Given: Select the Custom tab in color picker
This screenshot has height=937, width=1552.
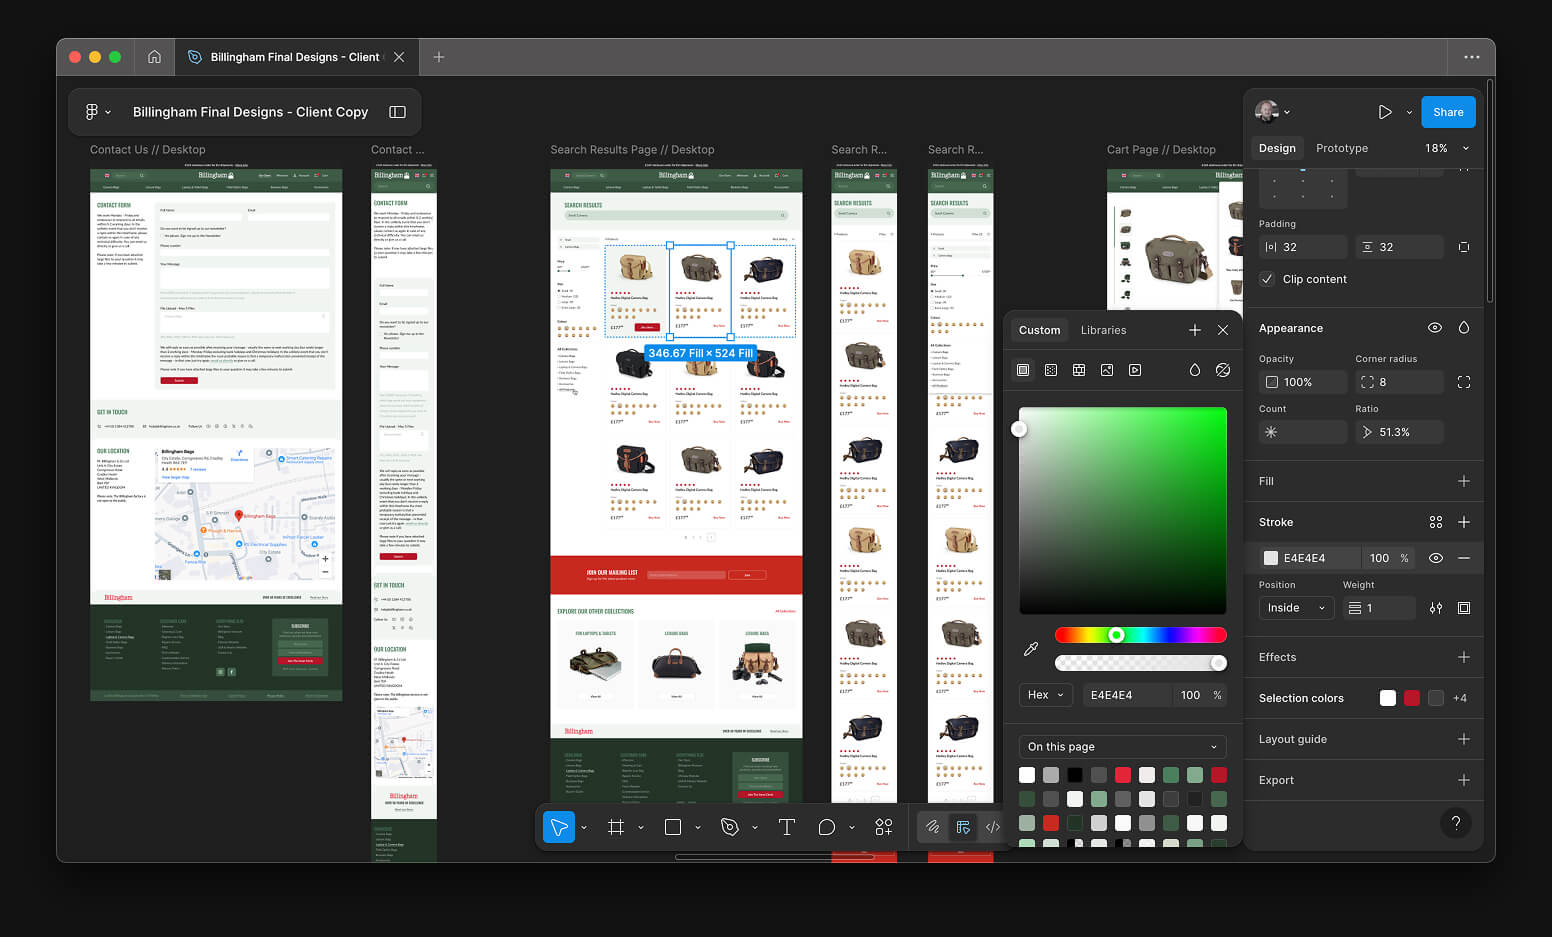Looking at the screenshot, I should pos(1039,330).
